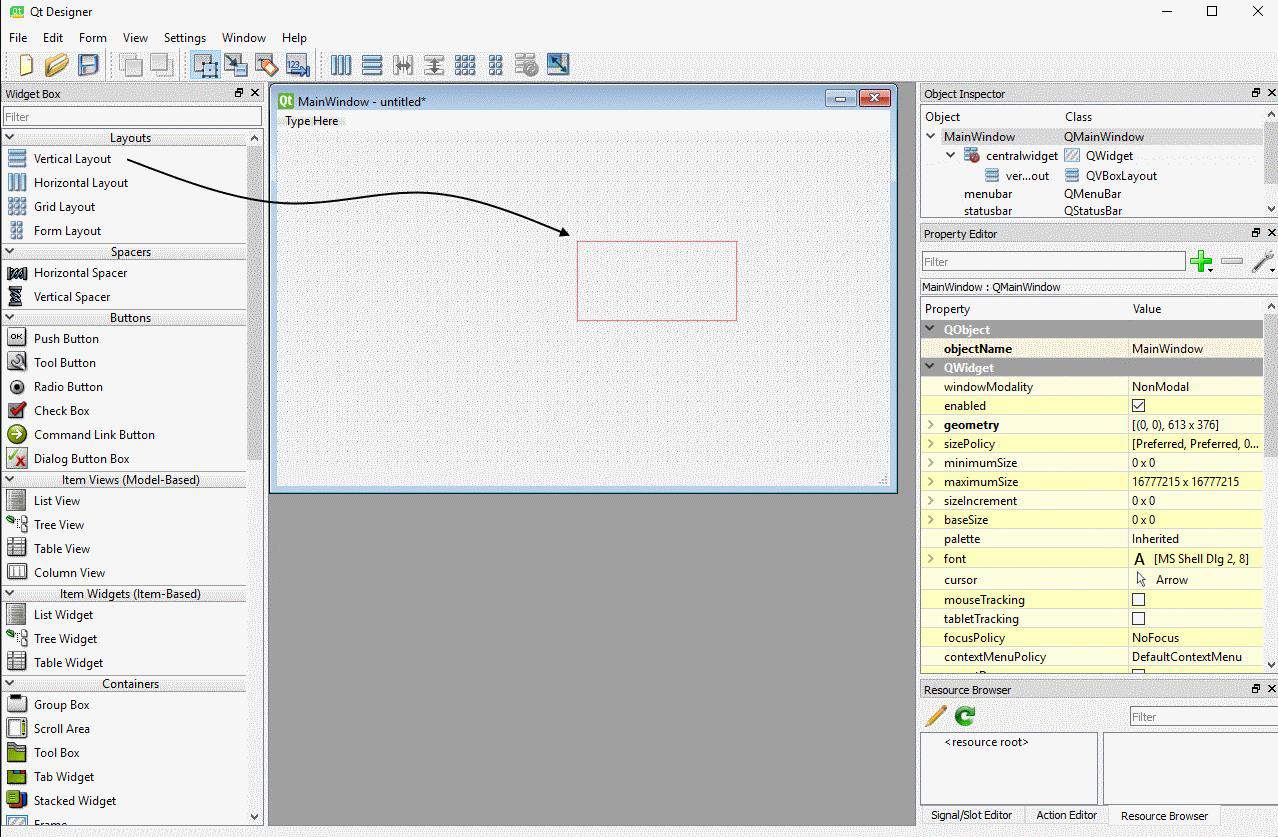This screenshot has height=837, width=1278.
Task: Enable the tabletTracking checkbox
Action: pos(1138,619)
